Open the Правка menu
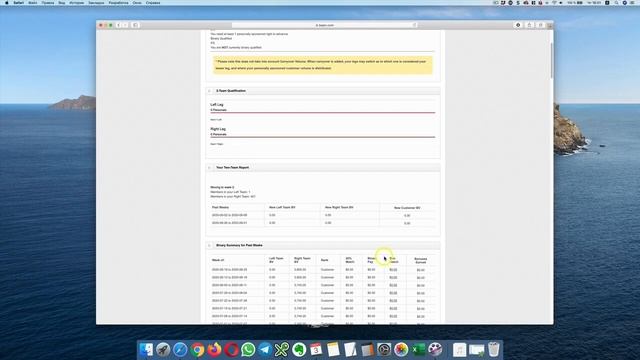The height and width of the screenshot is (360, 640). pos(48,3)
